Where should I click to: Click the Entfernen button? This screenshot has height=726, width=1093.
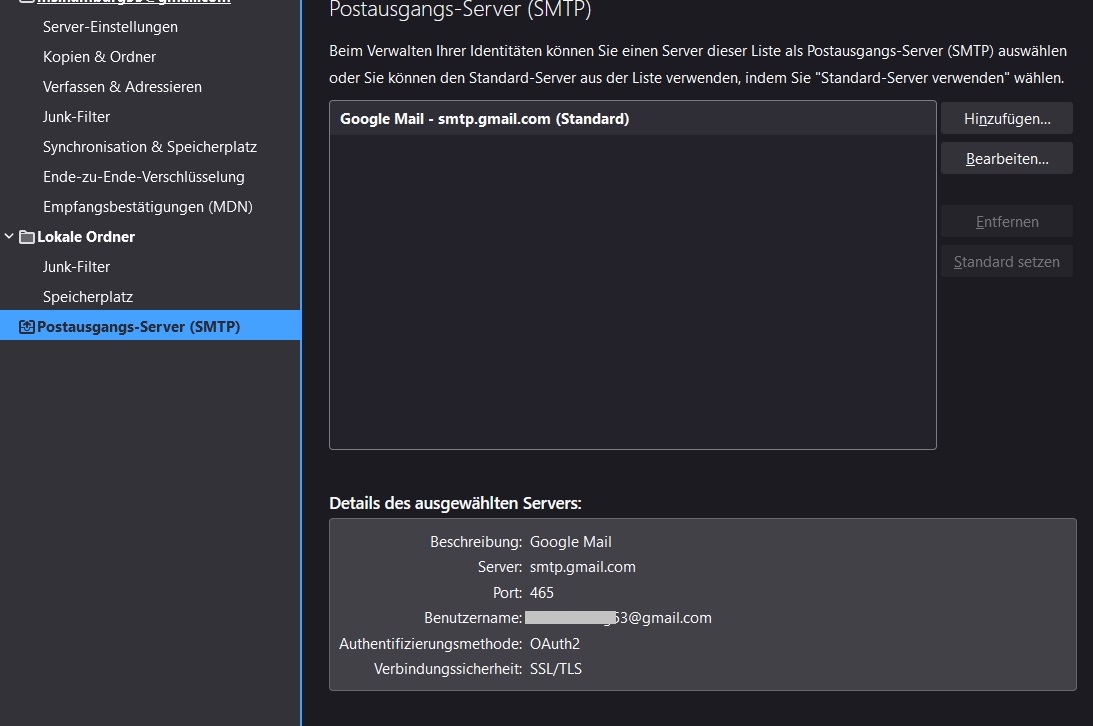click(1006, 222)
